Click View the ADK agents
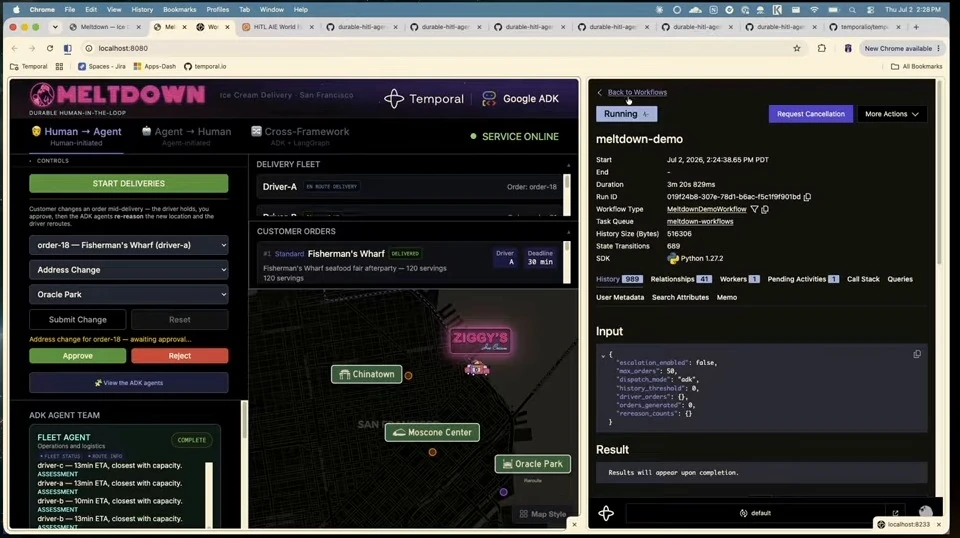This screenshot has height=538, width=960. [129, 383]
